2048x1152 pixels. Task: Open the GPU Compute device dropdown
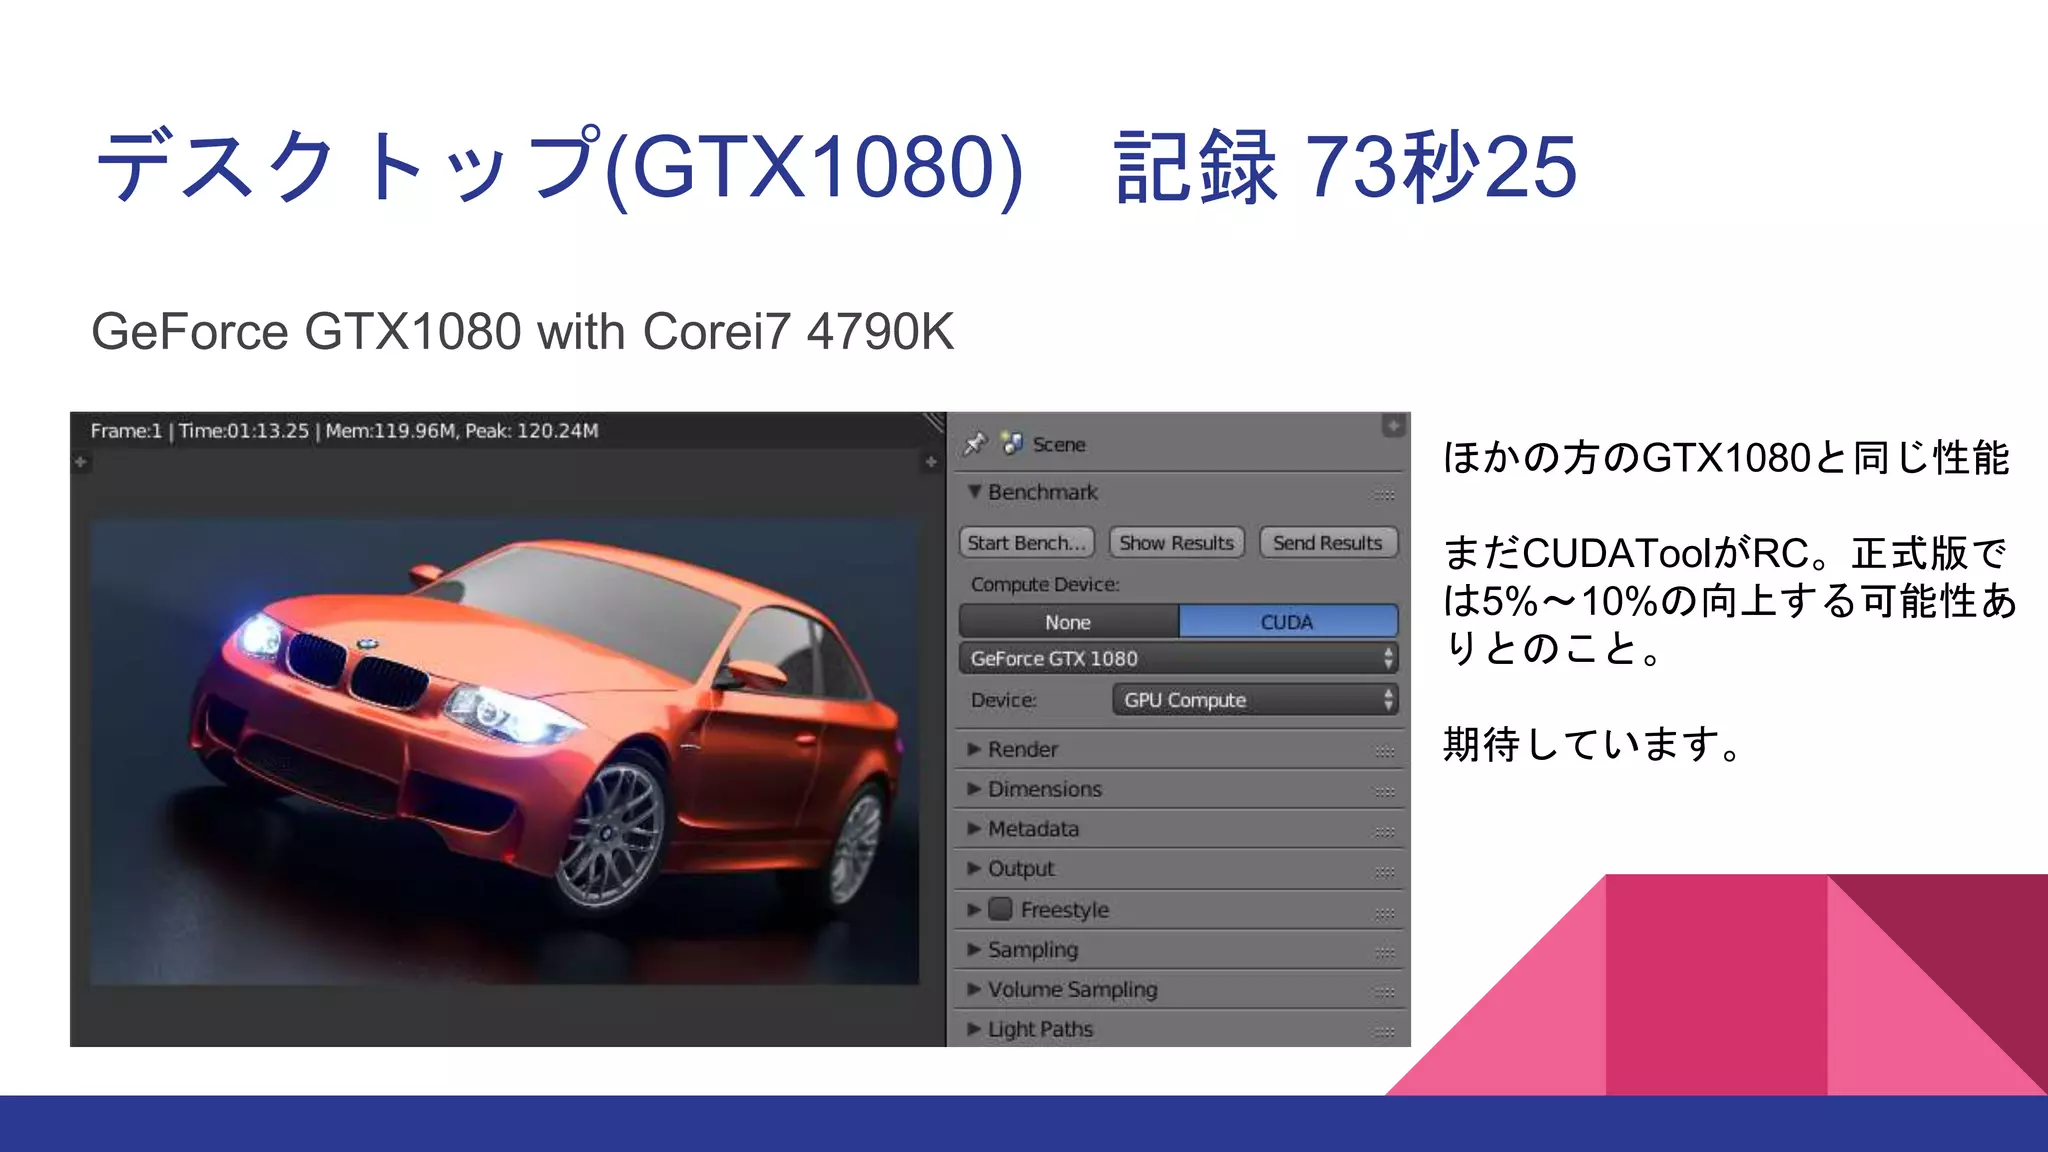point(1255,700)
